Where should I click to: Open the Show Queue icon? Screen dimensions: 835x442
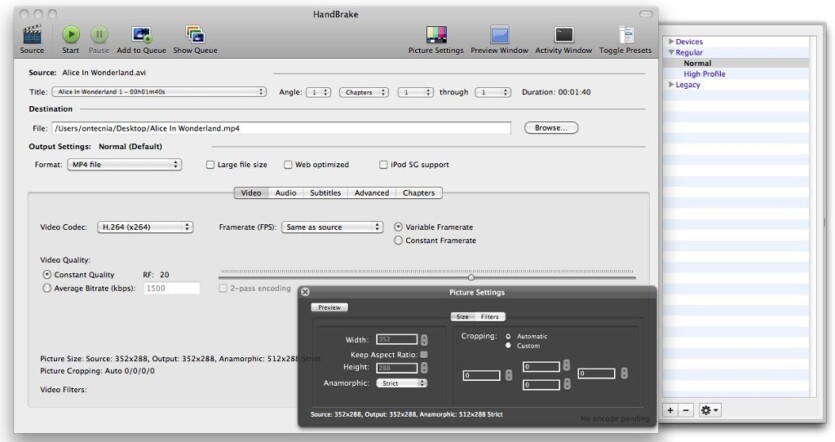[195, 35]
